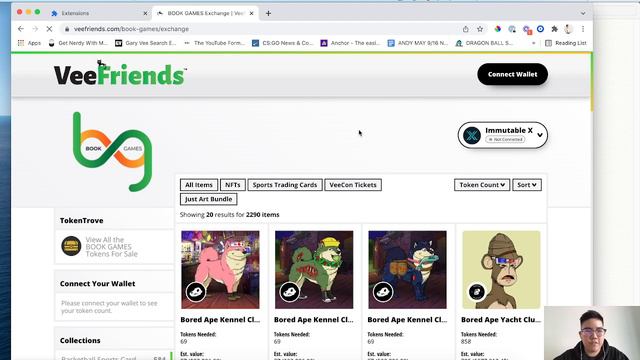
Task: Click the skull badge on Bored Ape Yacht Club
Action: (476, 292)
